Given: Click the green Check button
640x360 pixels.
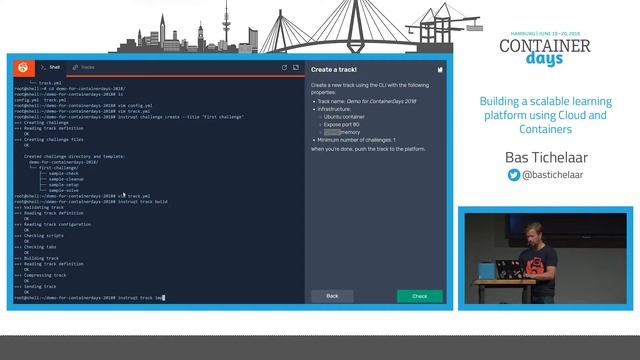Looking at the screenshot, I should pos(420,296).
